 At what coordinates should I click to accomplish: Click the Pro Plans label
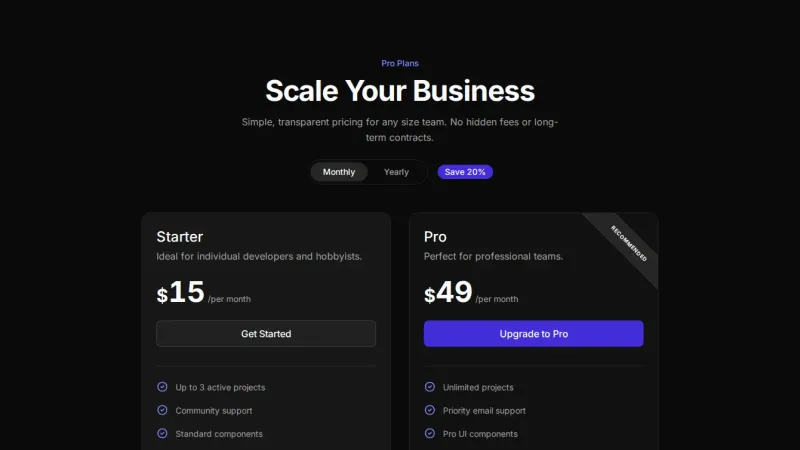pos(400,63)
